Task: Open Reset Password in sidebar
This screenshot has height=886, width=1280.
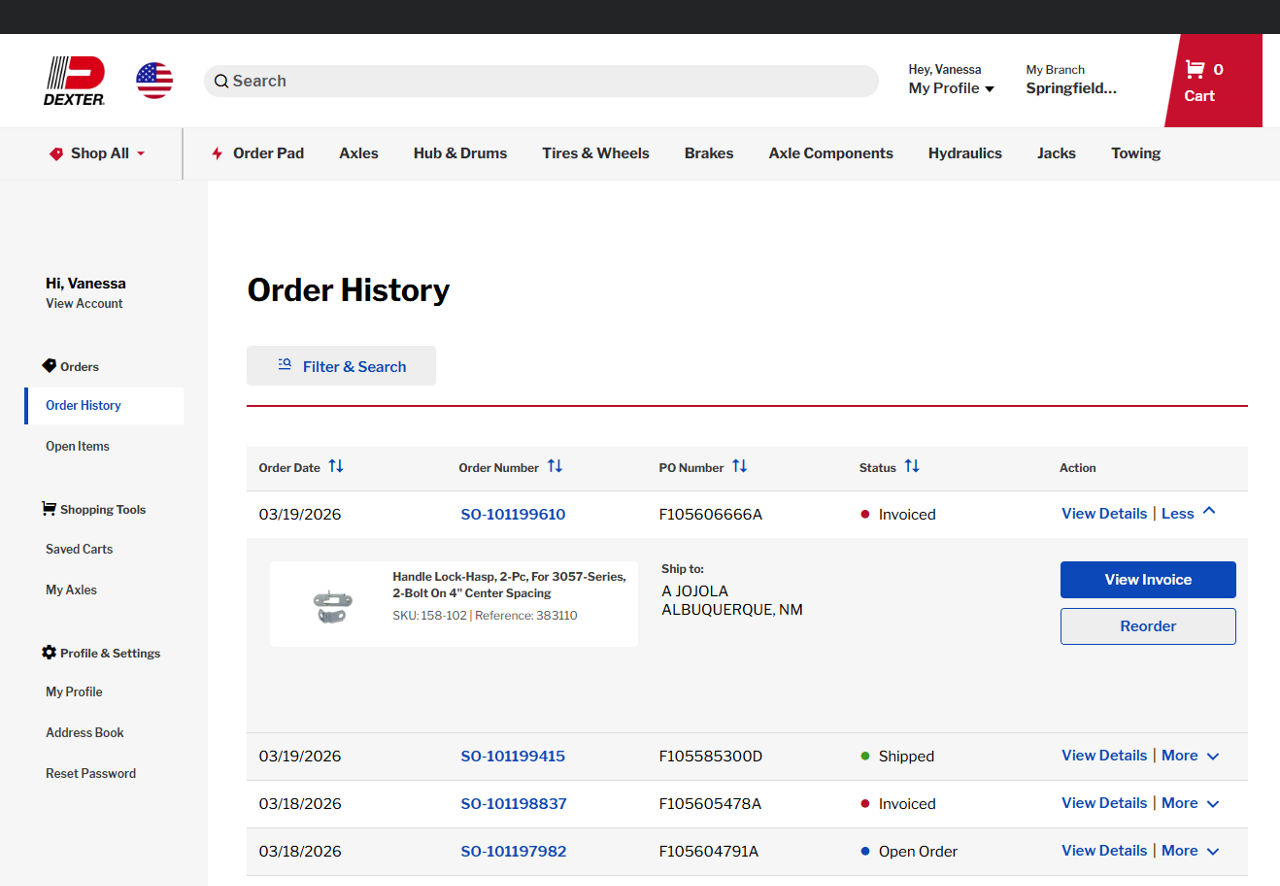Action: click(91, 774)
